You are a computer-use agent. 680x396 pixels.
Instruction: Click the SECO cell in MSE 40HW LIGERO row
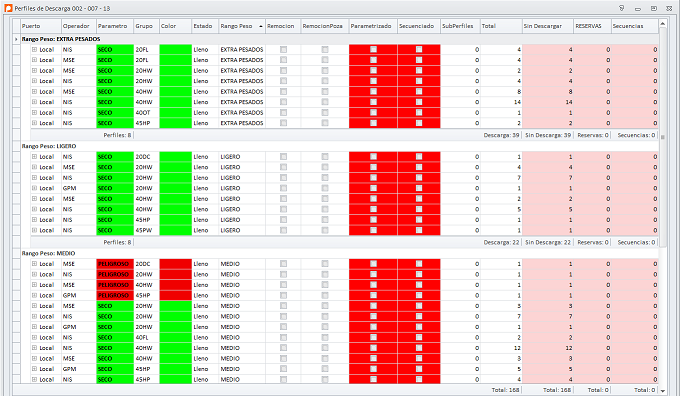point(114,199)
